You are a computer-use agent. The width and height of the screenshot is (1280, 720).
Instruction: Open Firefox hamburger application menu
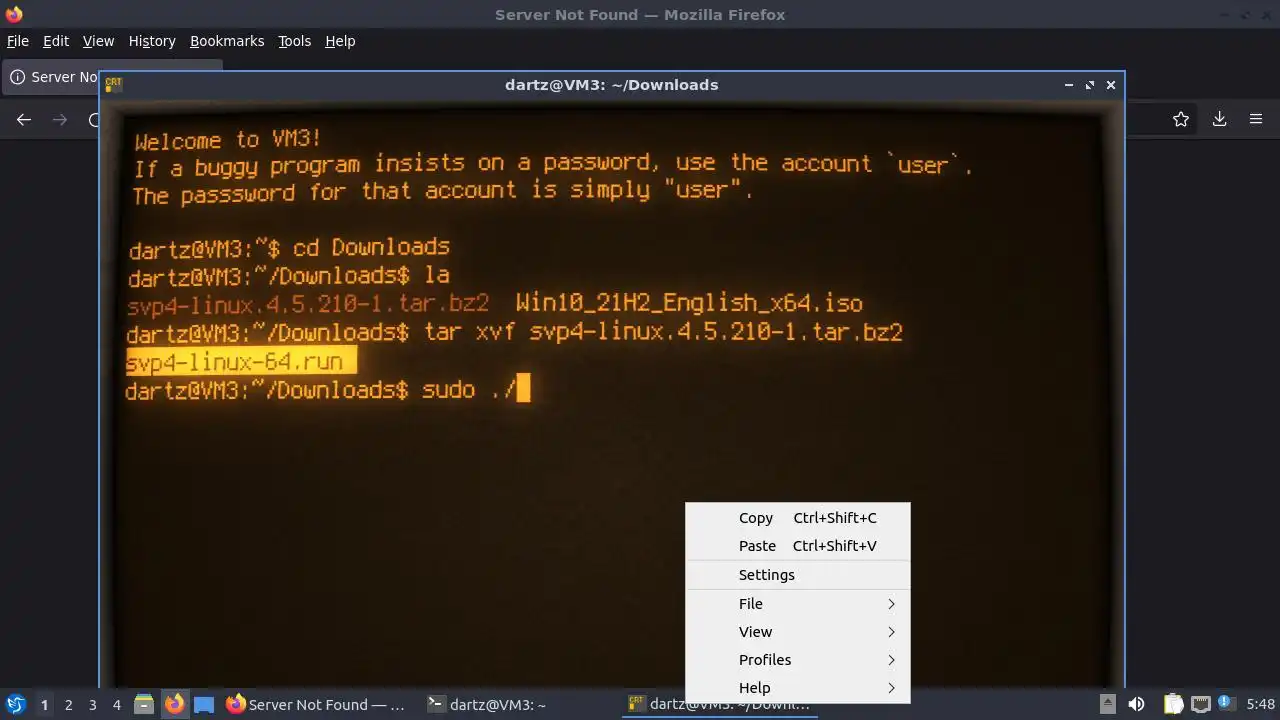pos(1256,119)
